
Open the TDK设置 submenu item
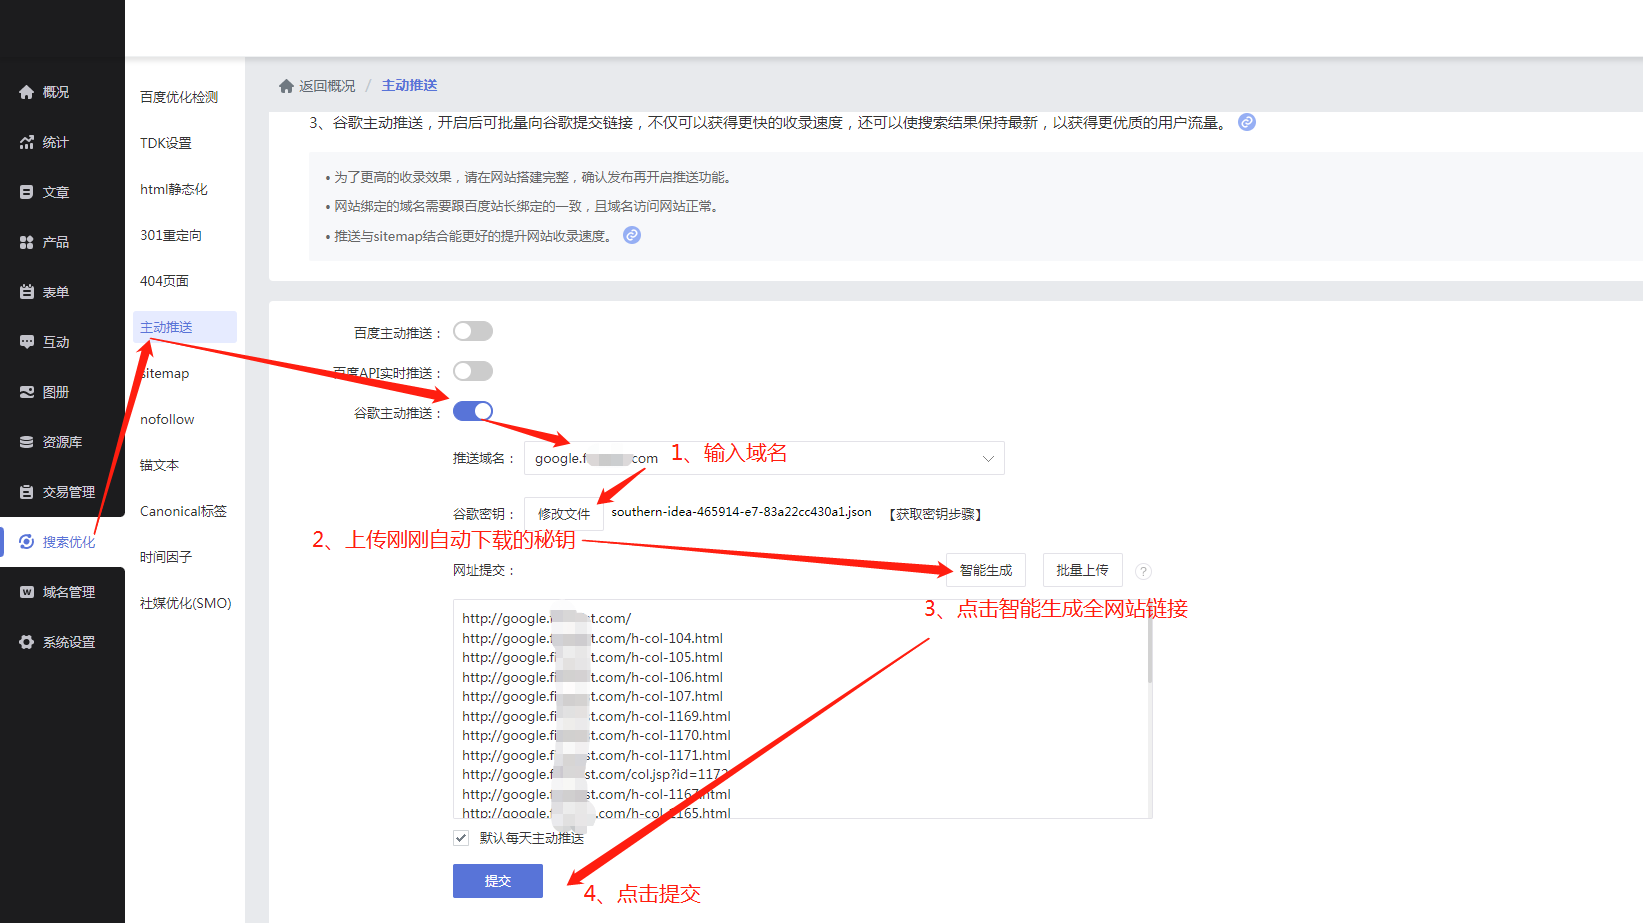coord(166,143)
